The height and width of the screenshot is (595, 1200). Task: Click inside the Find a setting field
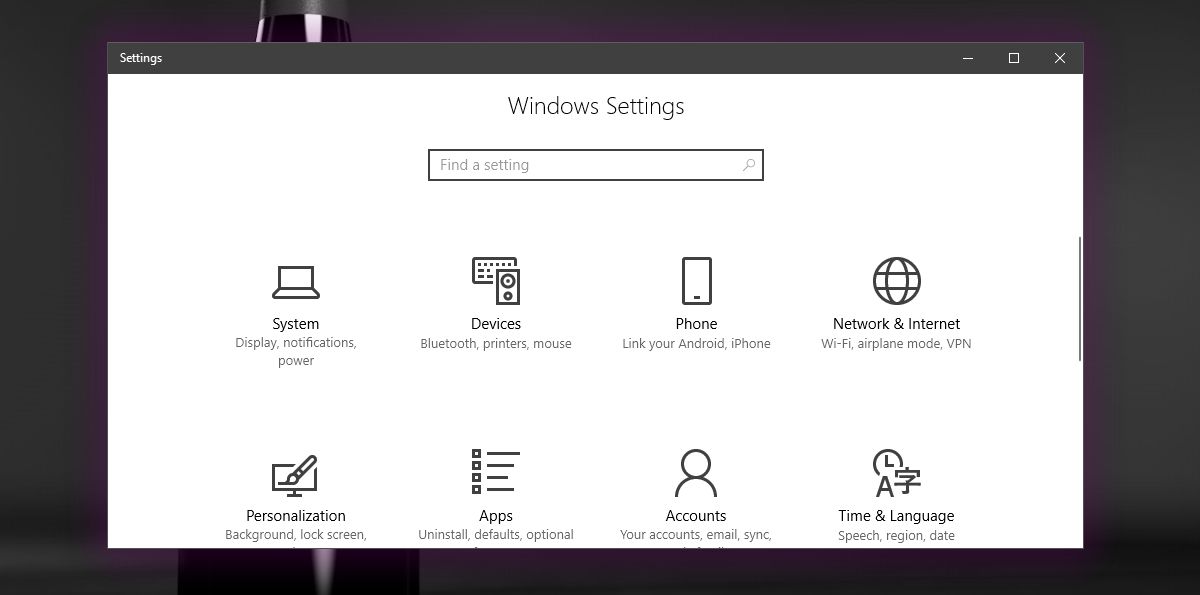point(596,165)
